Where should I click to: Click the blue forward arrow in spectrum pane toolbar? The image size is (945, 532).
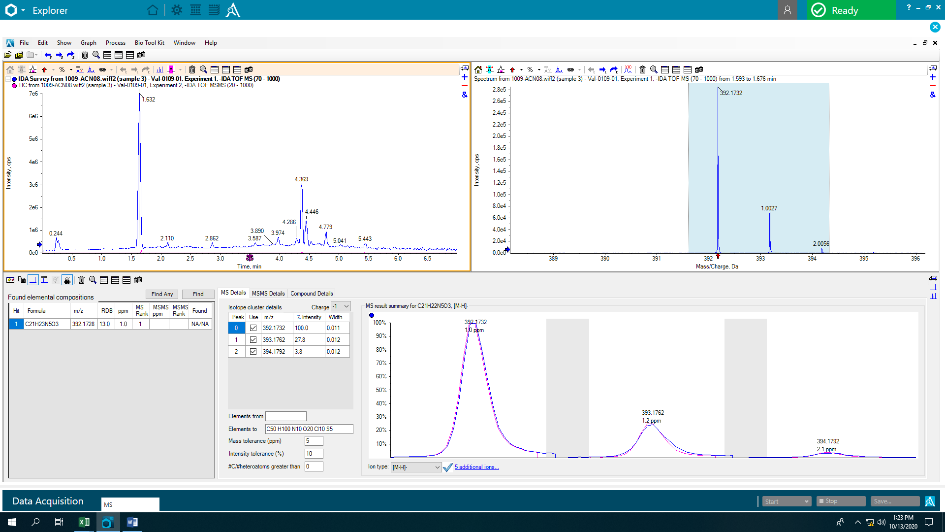(602, 70)
